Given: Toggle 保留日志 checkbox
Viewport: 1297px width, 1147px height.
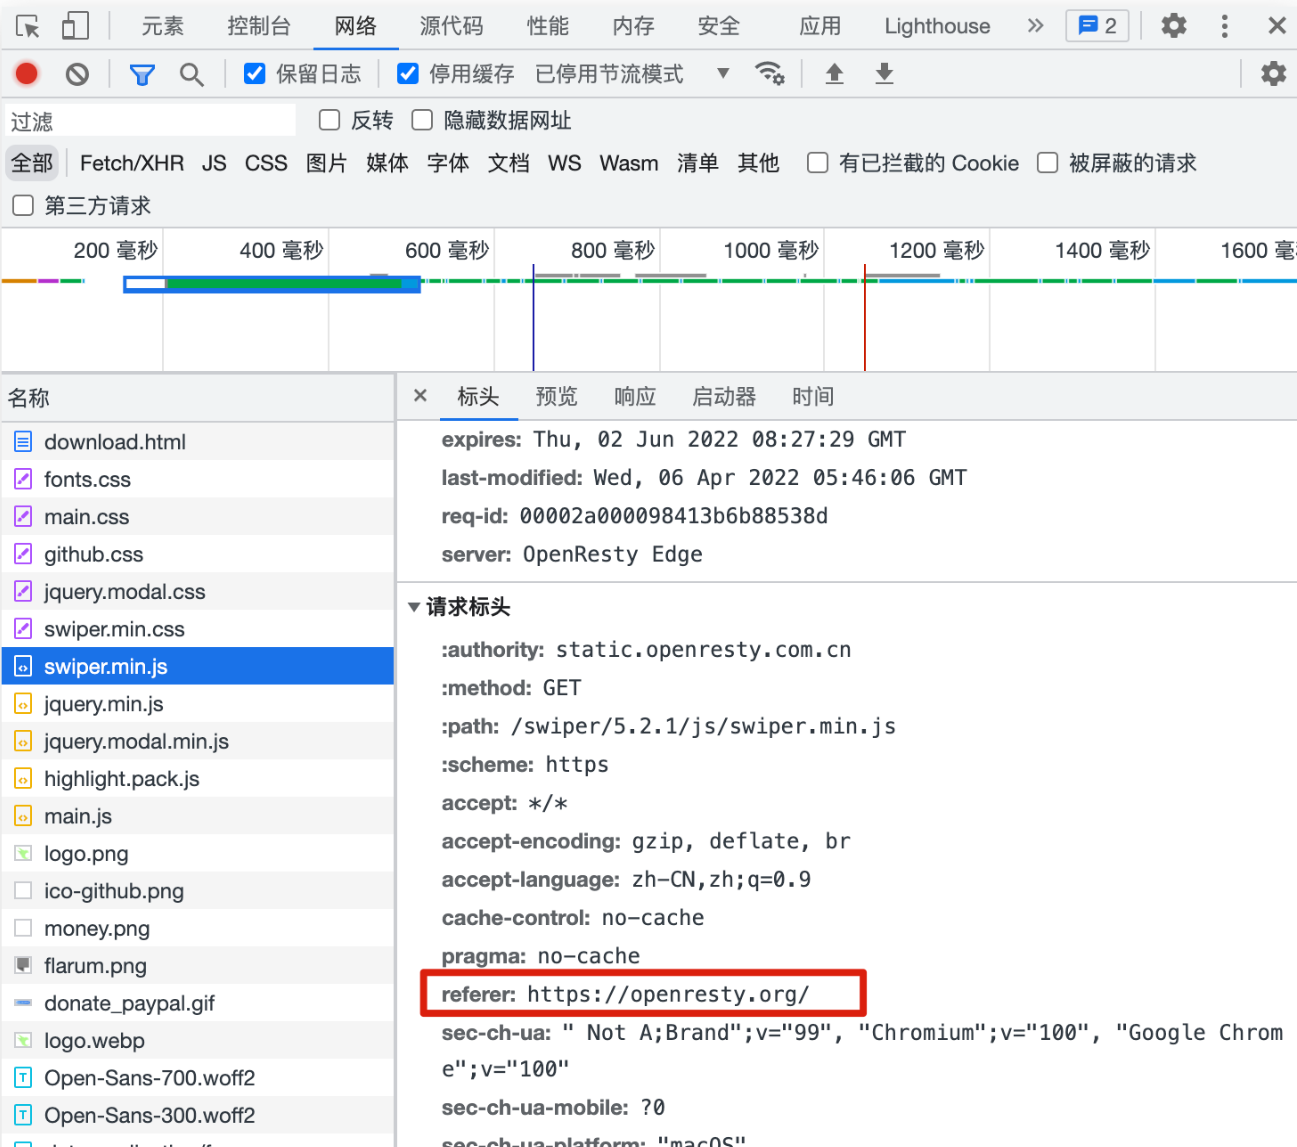Looking at the screenshot, I should pyautogui.click(x=255, y=73).
